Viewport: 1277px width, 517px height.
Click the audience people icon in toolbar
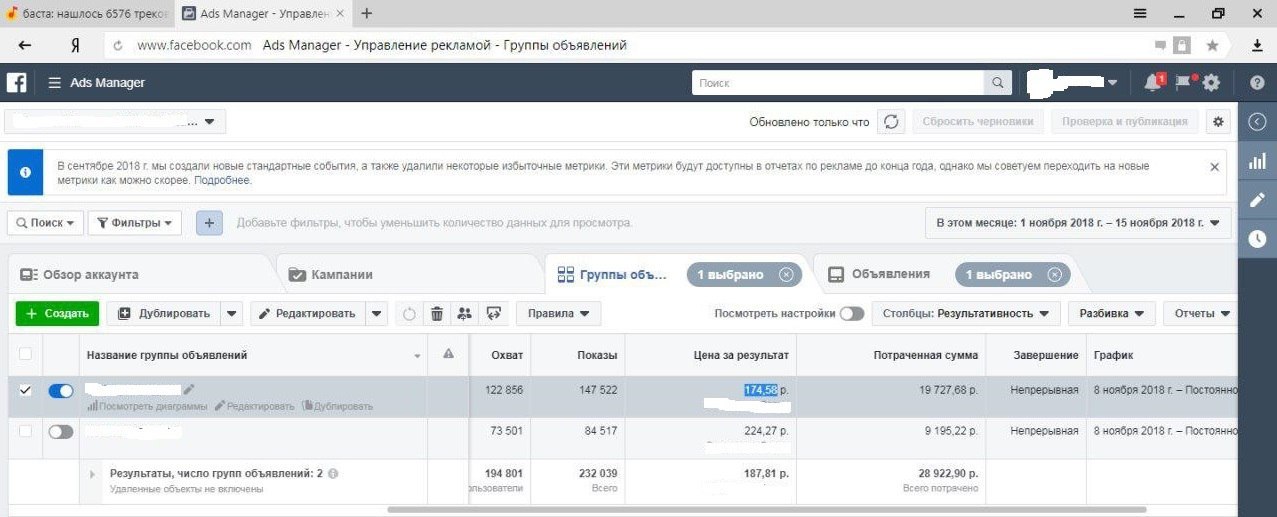pos(464,314)
